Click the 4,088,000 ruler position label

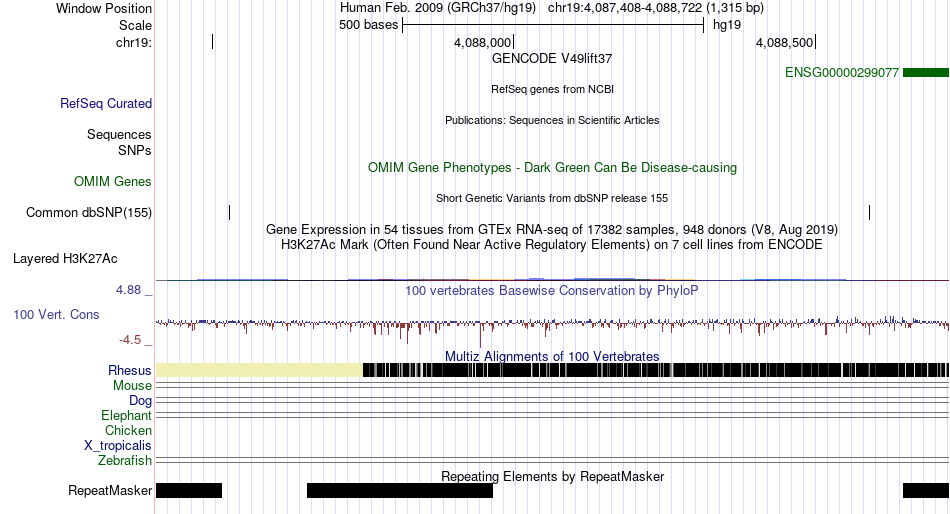(x=483, y=42)
